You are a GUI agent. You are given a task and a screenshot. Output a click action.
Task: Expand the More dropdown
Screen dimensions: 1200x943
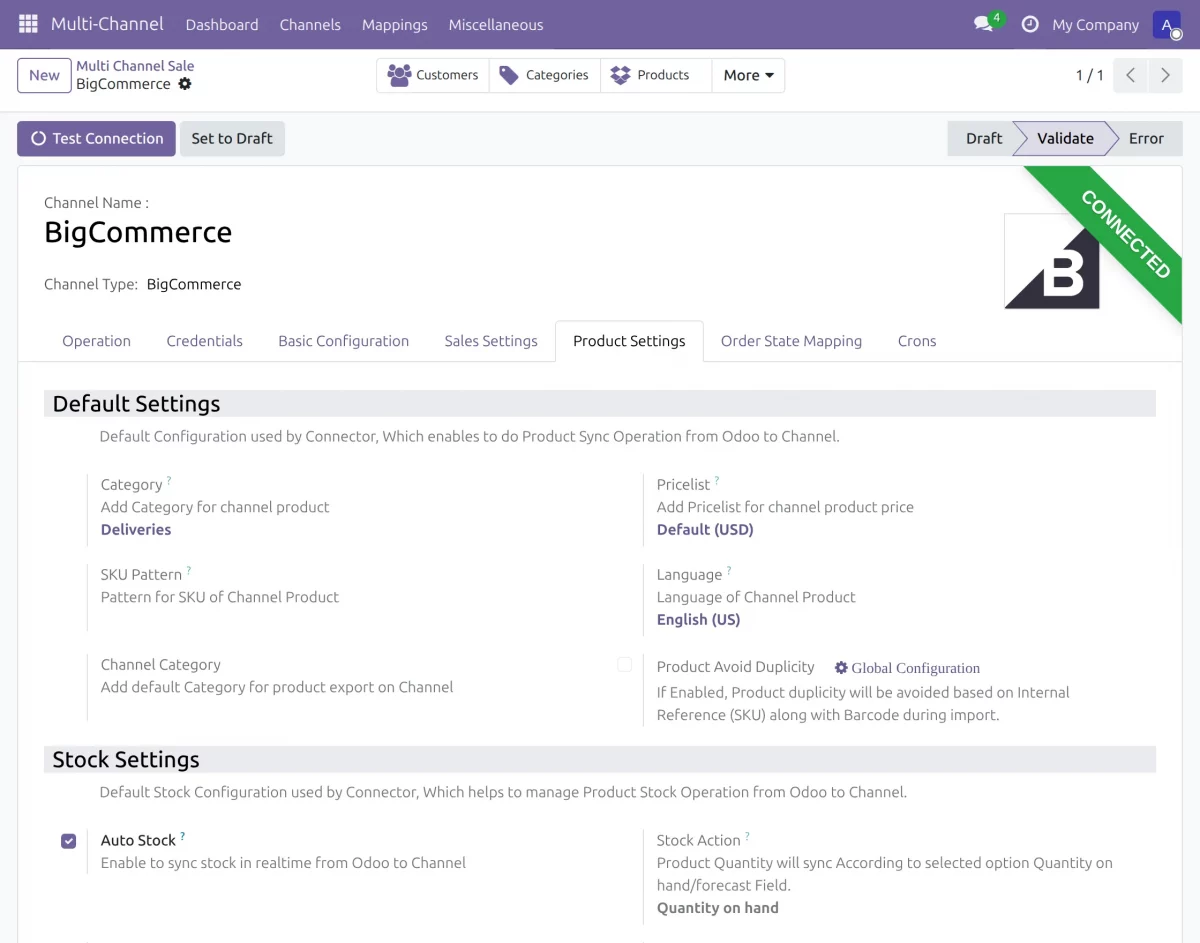[x=748, y=75]
